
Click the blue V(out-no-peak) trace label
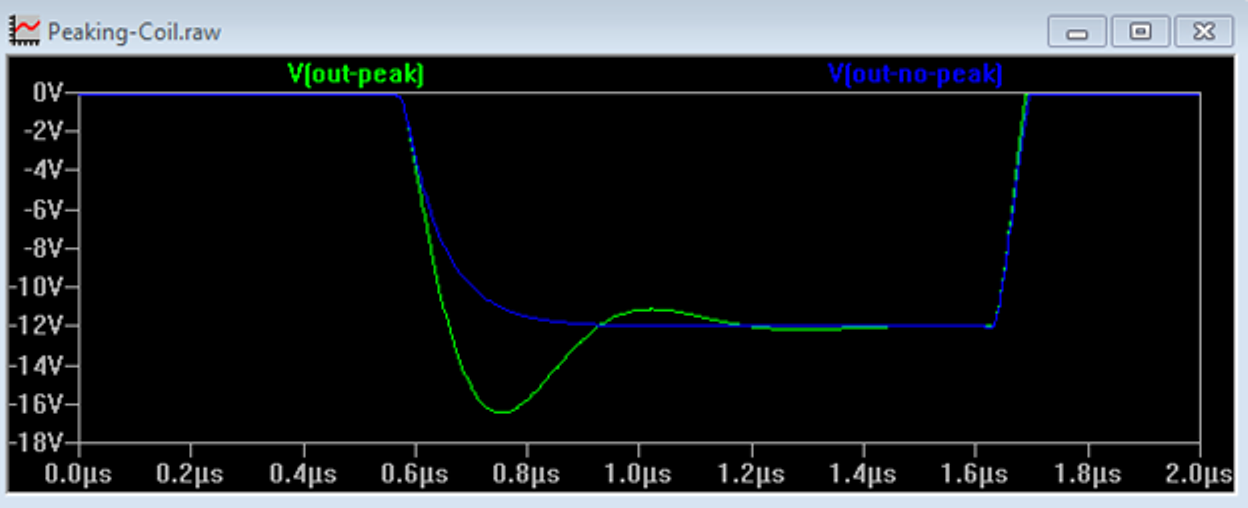point(914,74)
